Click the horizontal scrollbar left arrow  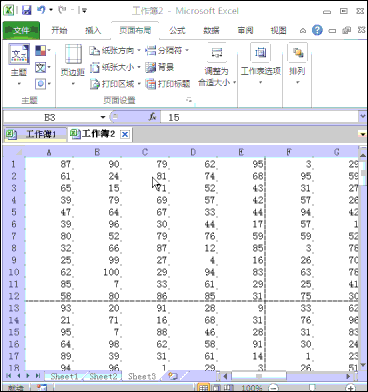225,376
